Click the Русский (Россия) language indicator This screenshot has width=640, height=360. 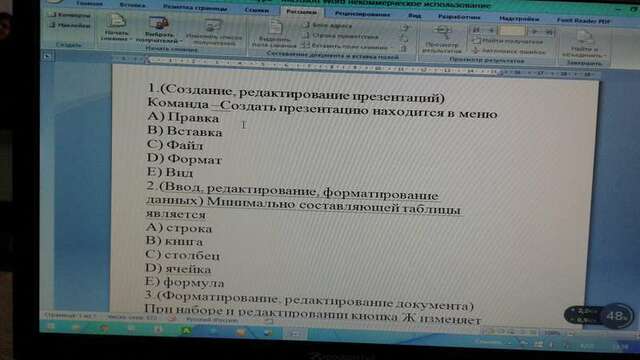(x=211, y=320)
